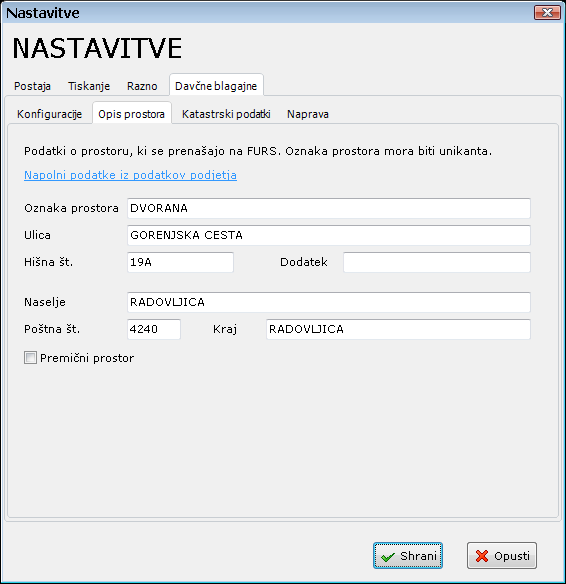Click the Ulica field with GORENJSKA CESTA
This screenshot has height=584, width=566.
click(x=329, y=235)
